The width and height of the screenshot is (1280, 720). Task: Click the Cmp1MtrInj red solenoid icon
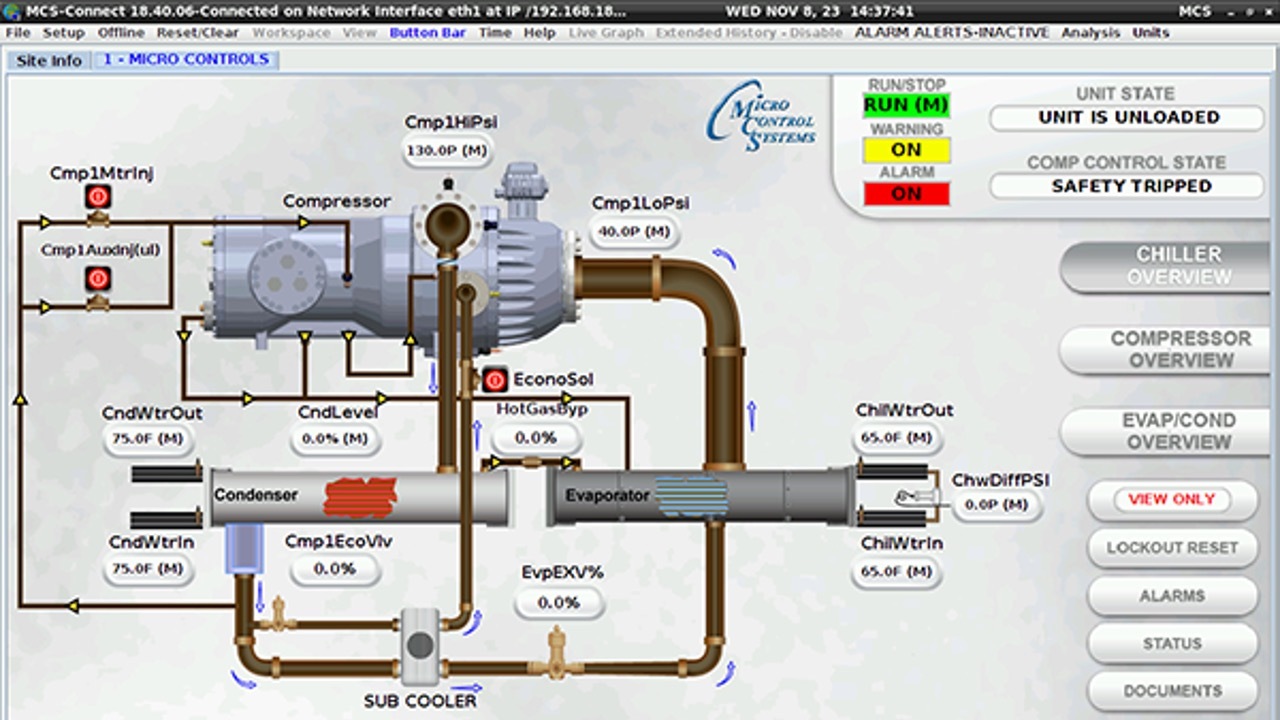(97, 197)
